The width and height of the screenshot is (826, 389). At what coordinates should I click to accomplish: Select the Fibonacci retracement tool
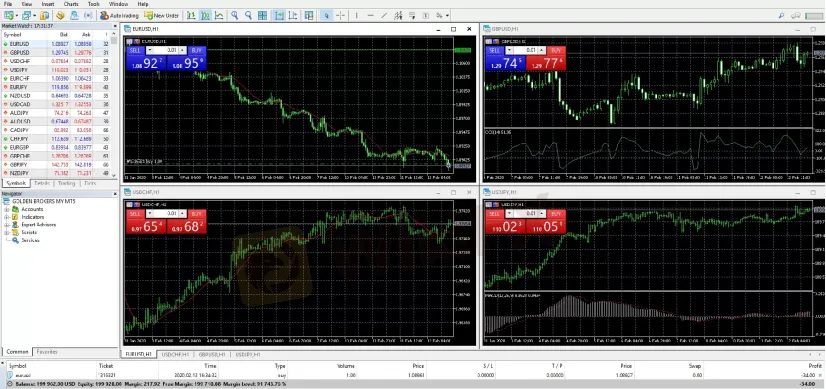coord(412,16)
